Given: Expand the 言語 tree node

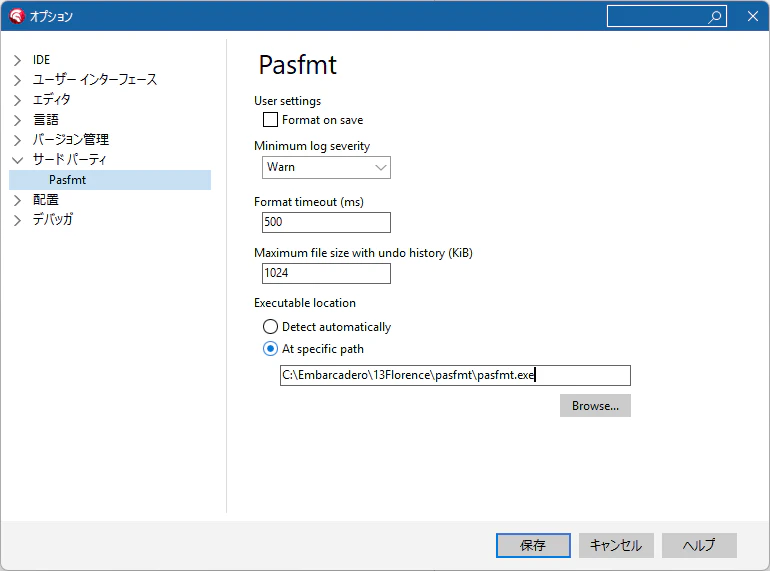Looking at the screenshot, I should pos(18,120).
